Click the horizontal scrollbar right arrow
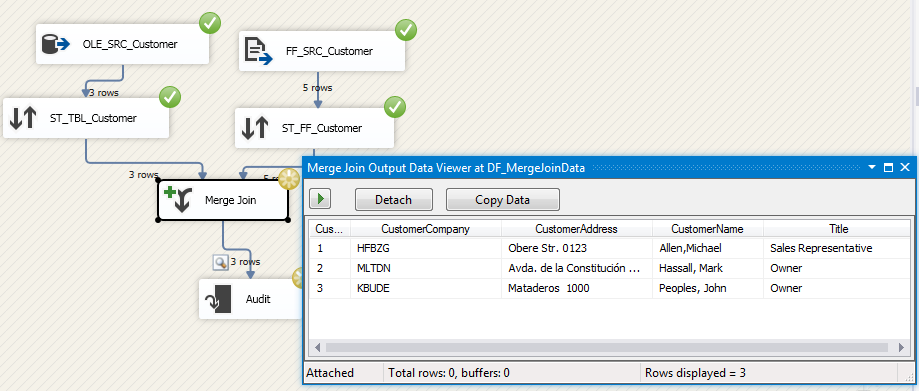The width and height of the screenshot is (919, 391). (x=901, y=348)
